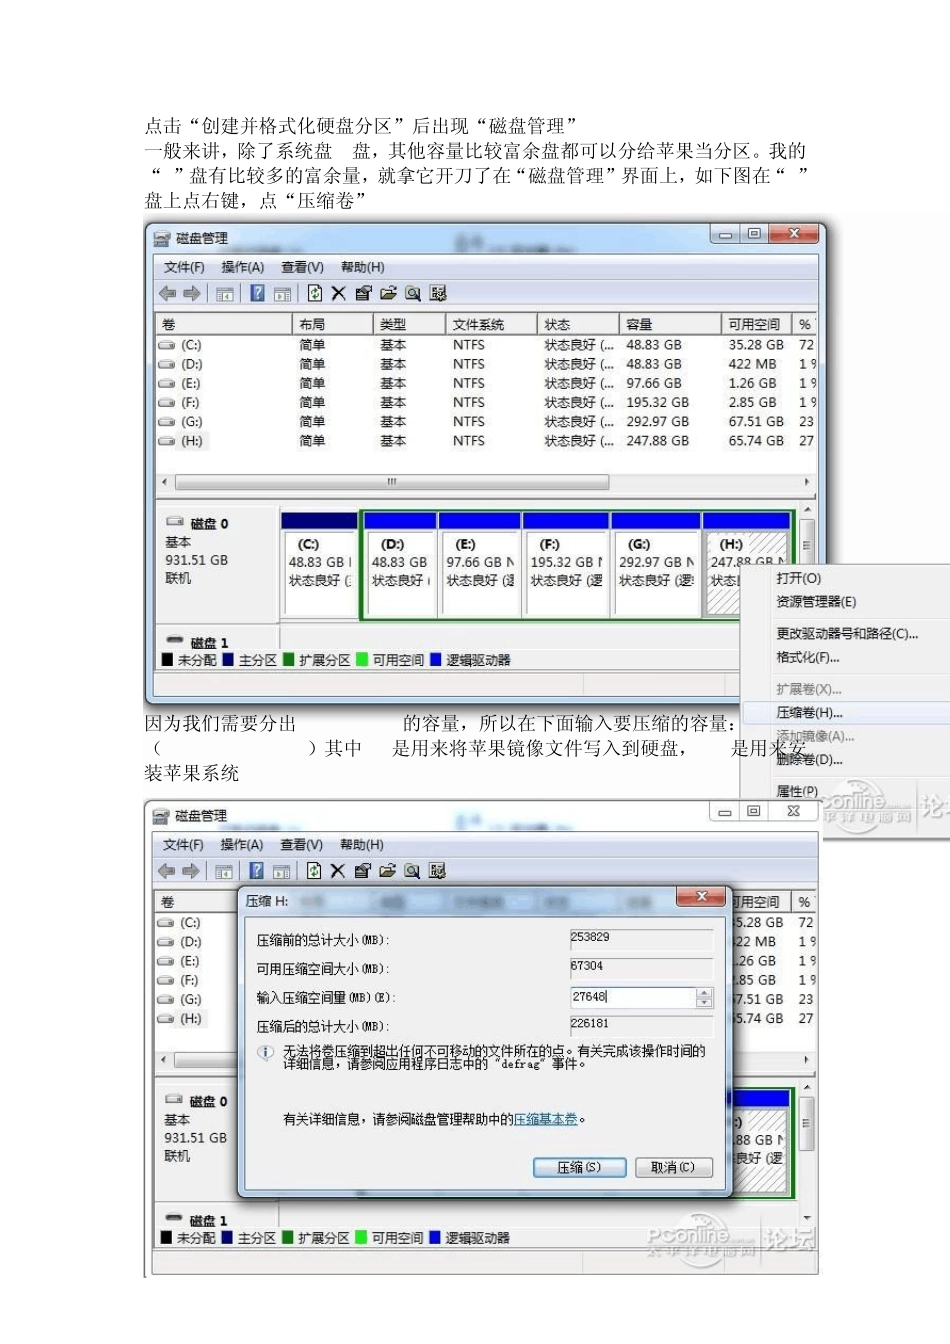This screenshot has width=950, height=1344.
Task: Select (C:) row in context-menu window volume list
Action: (x=486, y=345)
